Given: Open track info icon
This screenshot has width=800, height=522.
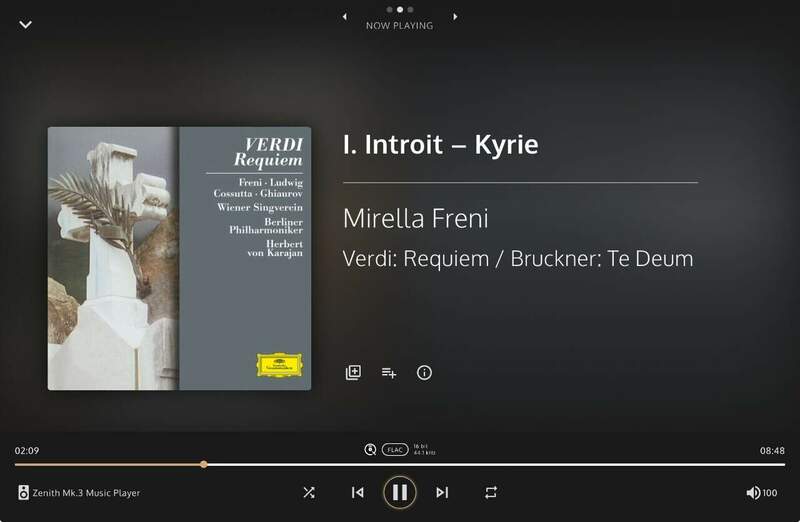Looking at the screenshot, I should [x=424, y=372].
